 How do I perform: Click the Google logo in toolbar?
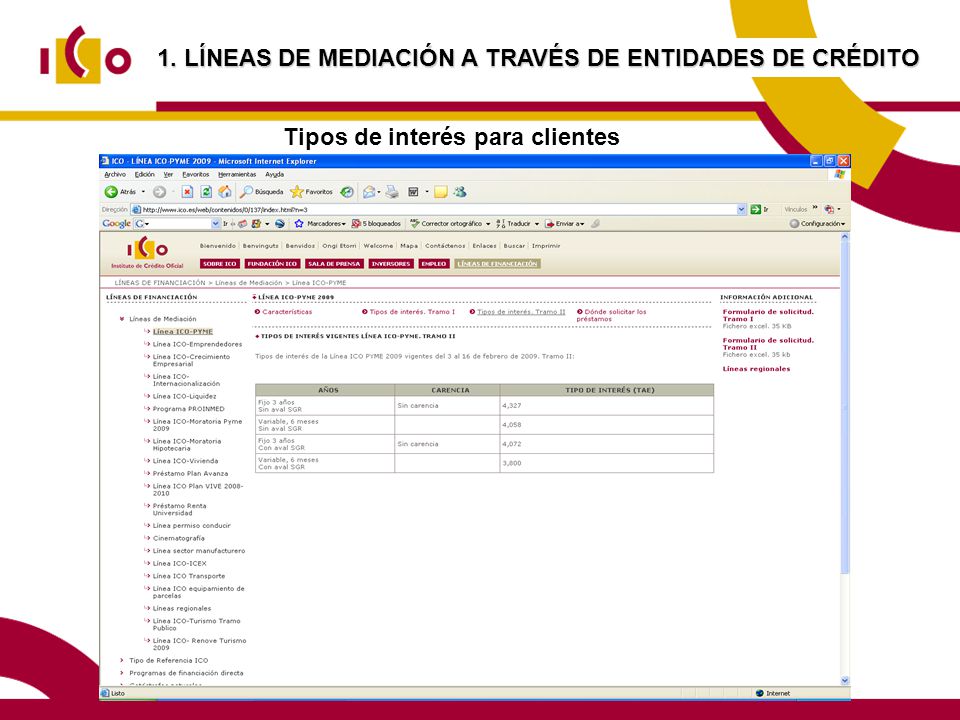[x=116, y=223]
